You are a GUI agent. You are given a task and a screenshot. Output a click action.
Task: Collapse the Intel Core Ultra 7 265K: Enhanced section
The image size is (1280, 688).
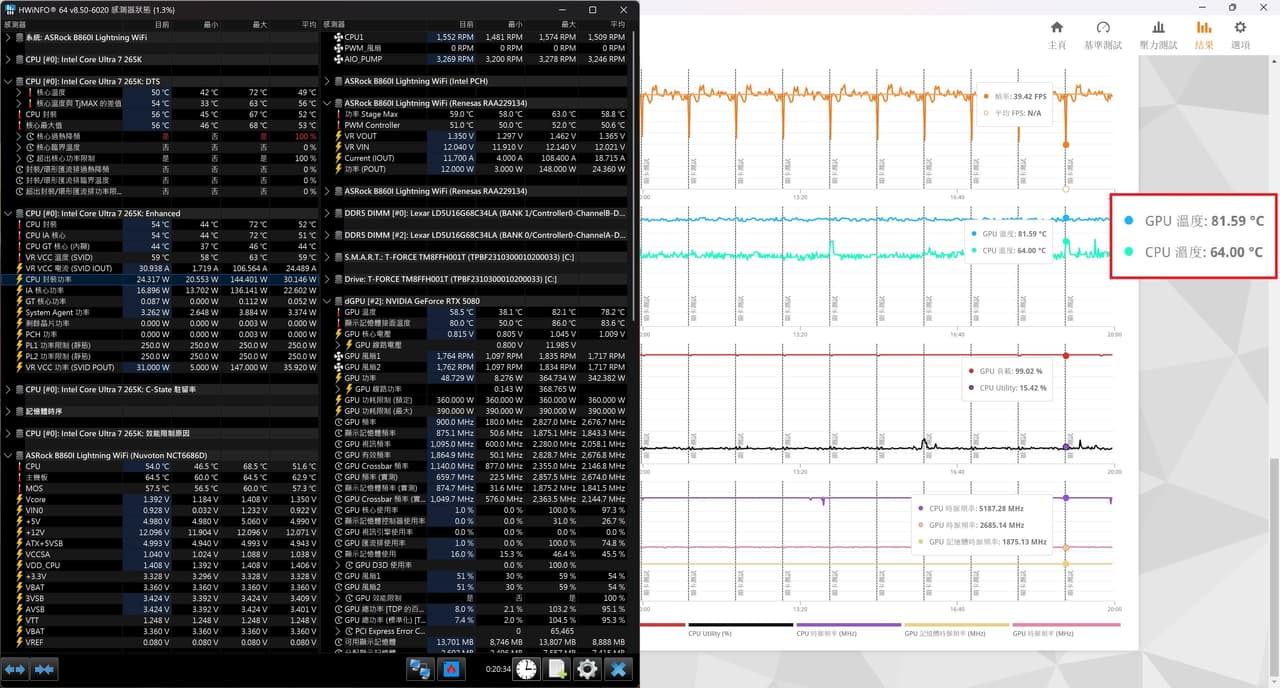pyautogui.click(x=8, y=213)
